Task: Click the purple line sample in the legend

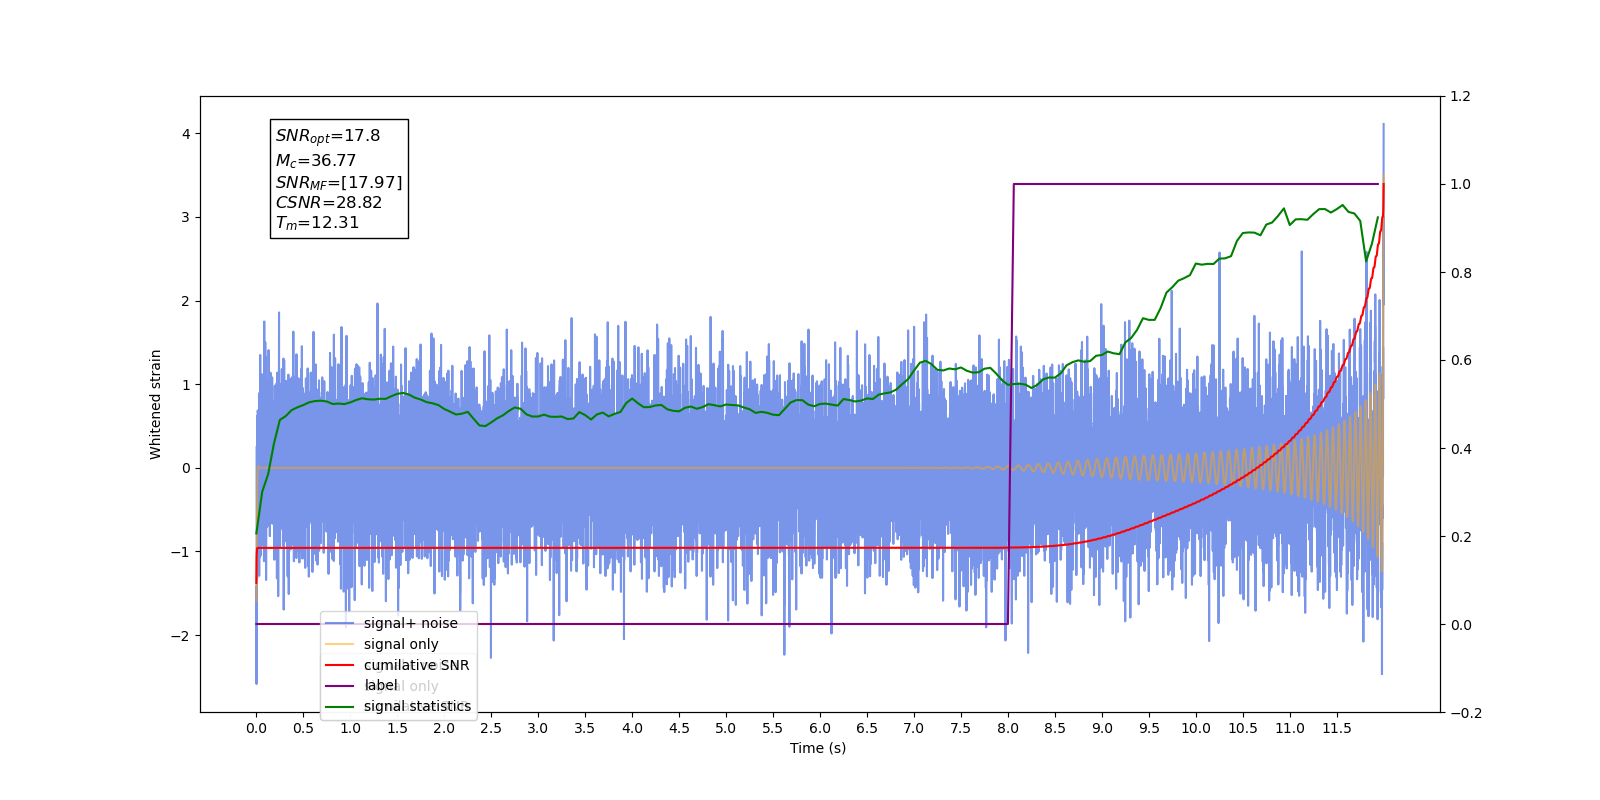Action: tap(340, 685)
